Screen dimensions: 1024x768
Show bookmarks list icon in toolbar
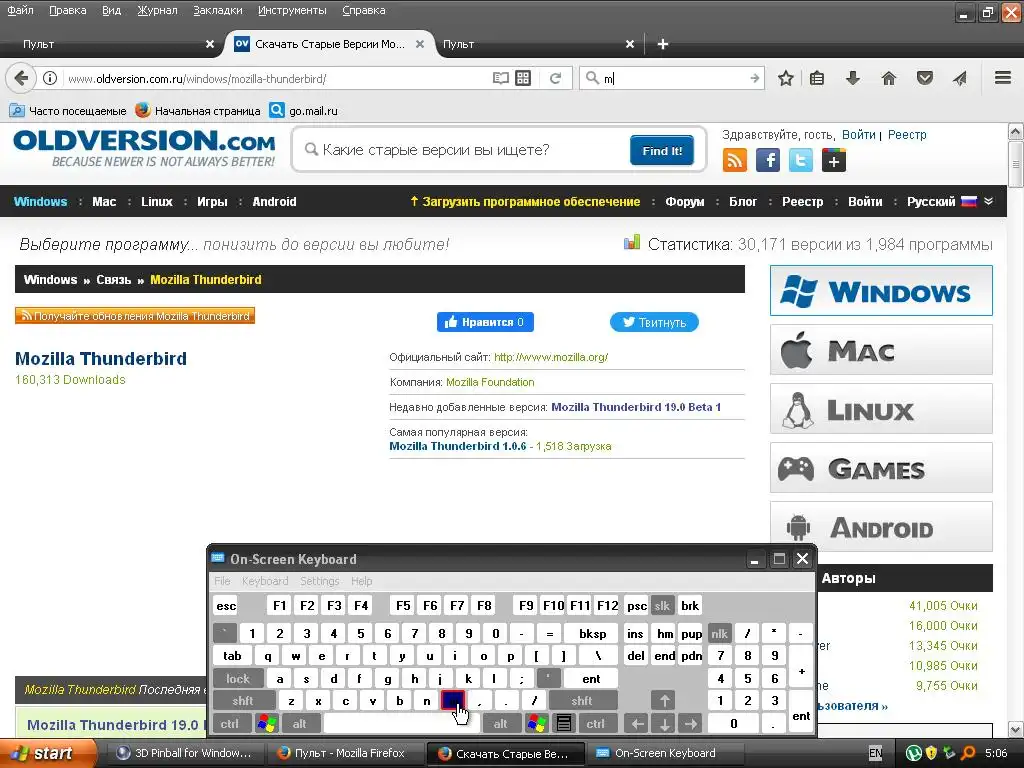[817, 78]
